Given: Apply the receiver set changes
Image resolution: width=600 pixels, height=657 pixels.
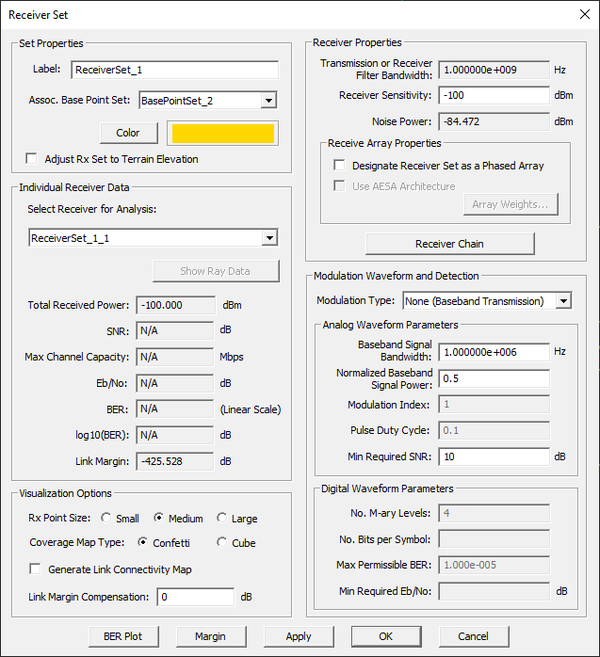Looking at the screenshot, I should [299, 636].
